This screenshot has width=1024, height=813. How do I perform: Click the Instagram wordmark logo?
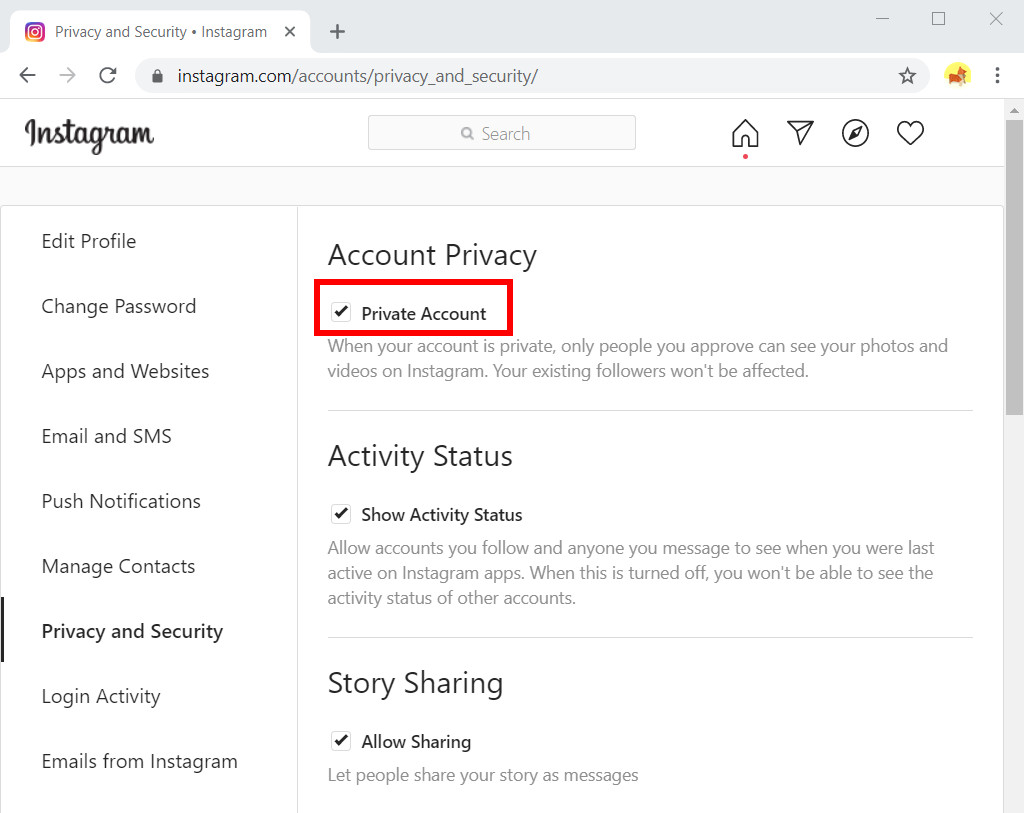coord(89,135)
